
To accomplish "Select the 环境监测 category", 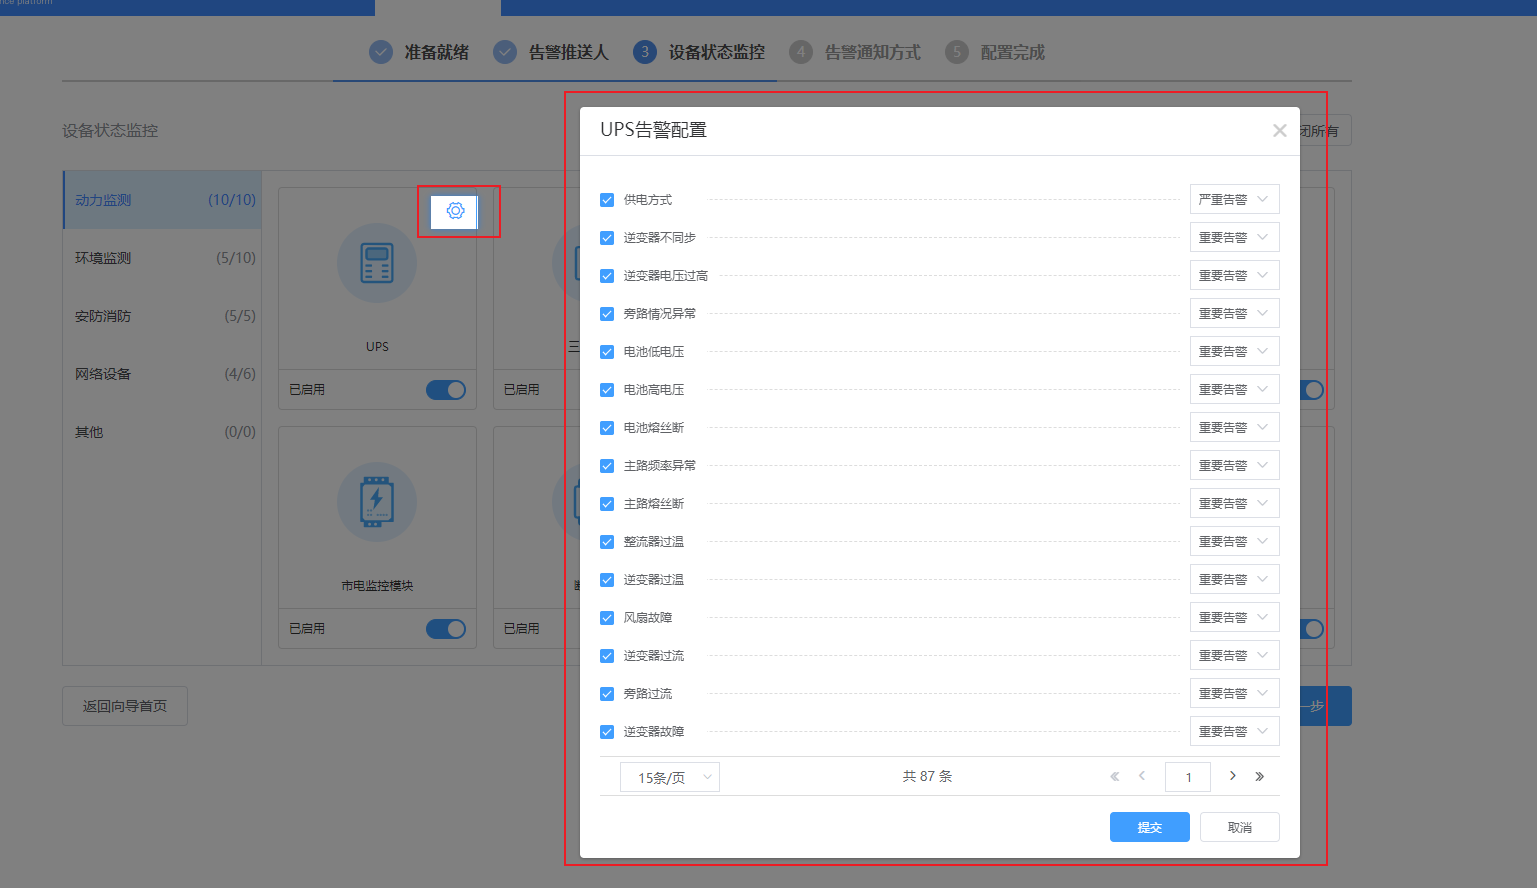I will tap(163, 258).
